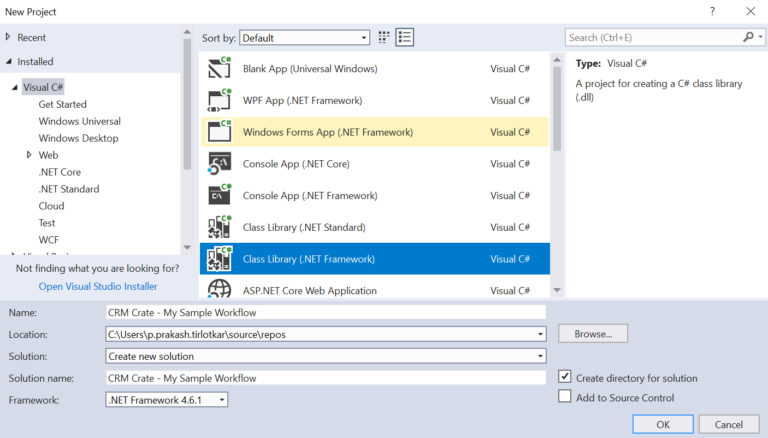Click template list scrollbar down arrow
Viewport: 768px width, 438px height.
pos(557,290)
